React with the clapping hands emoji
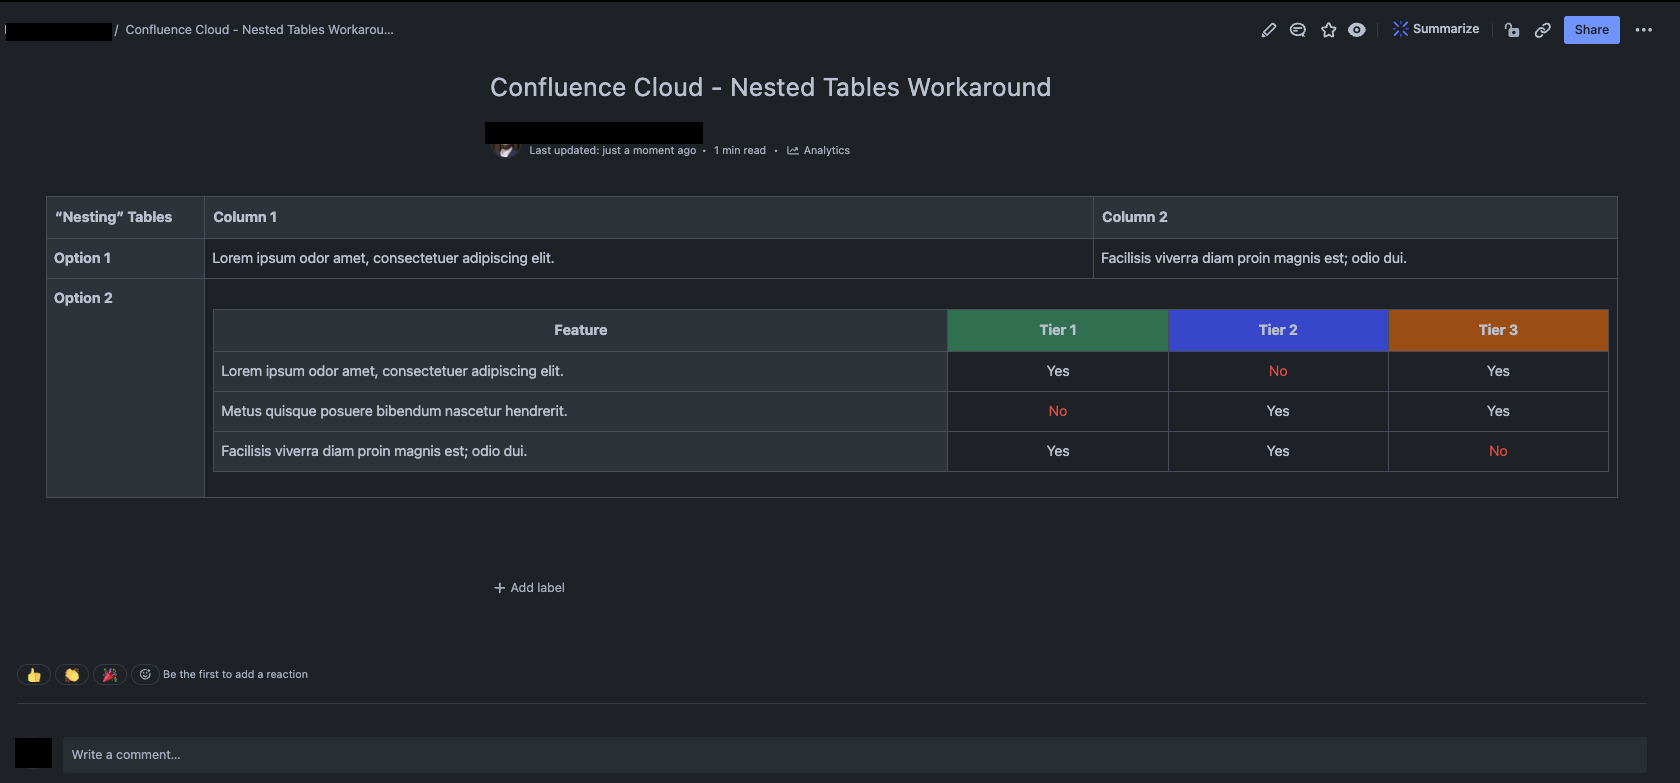Image resolution: width=1680 pixels, height=783 pixels. point(72,675)
